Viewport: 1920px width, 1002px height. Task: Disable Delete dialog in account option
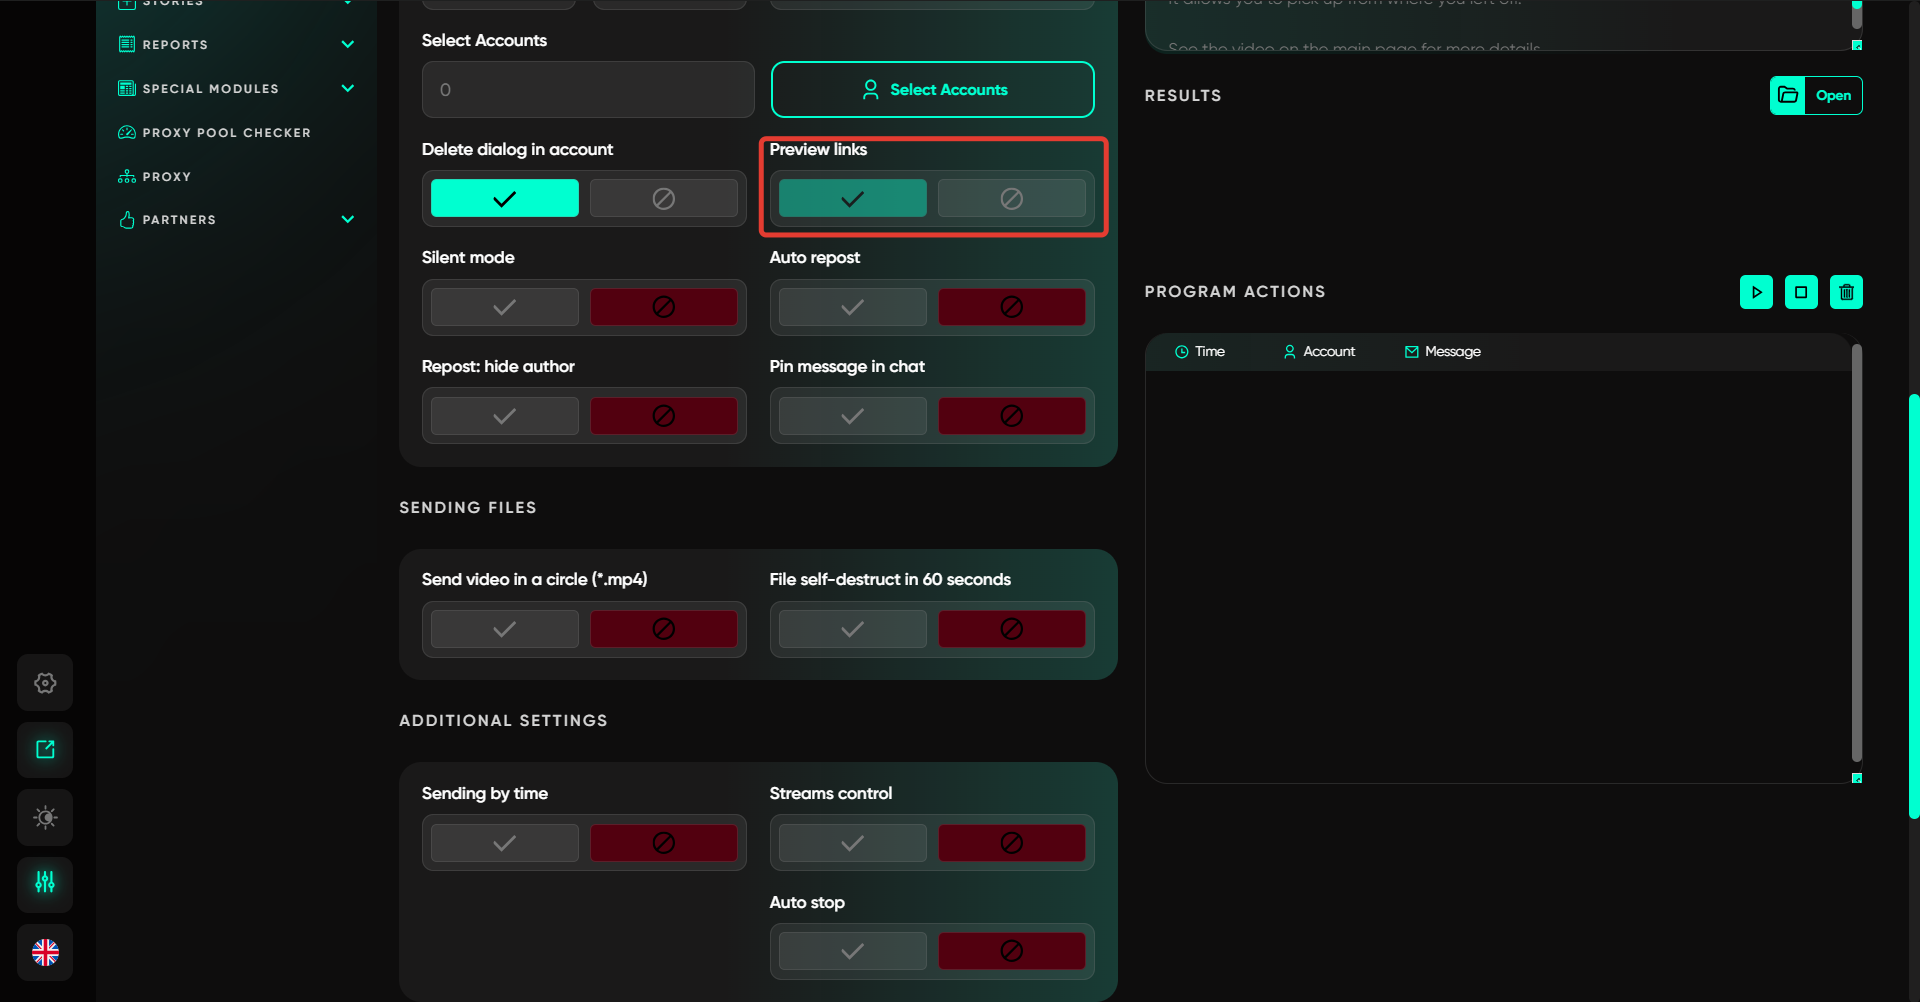663,198
